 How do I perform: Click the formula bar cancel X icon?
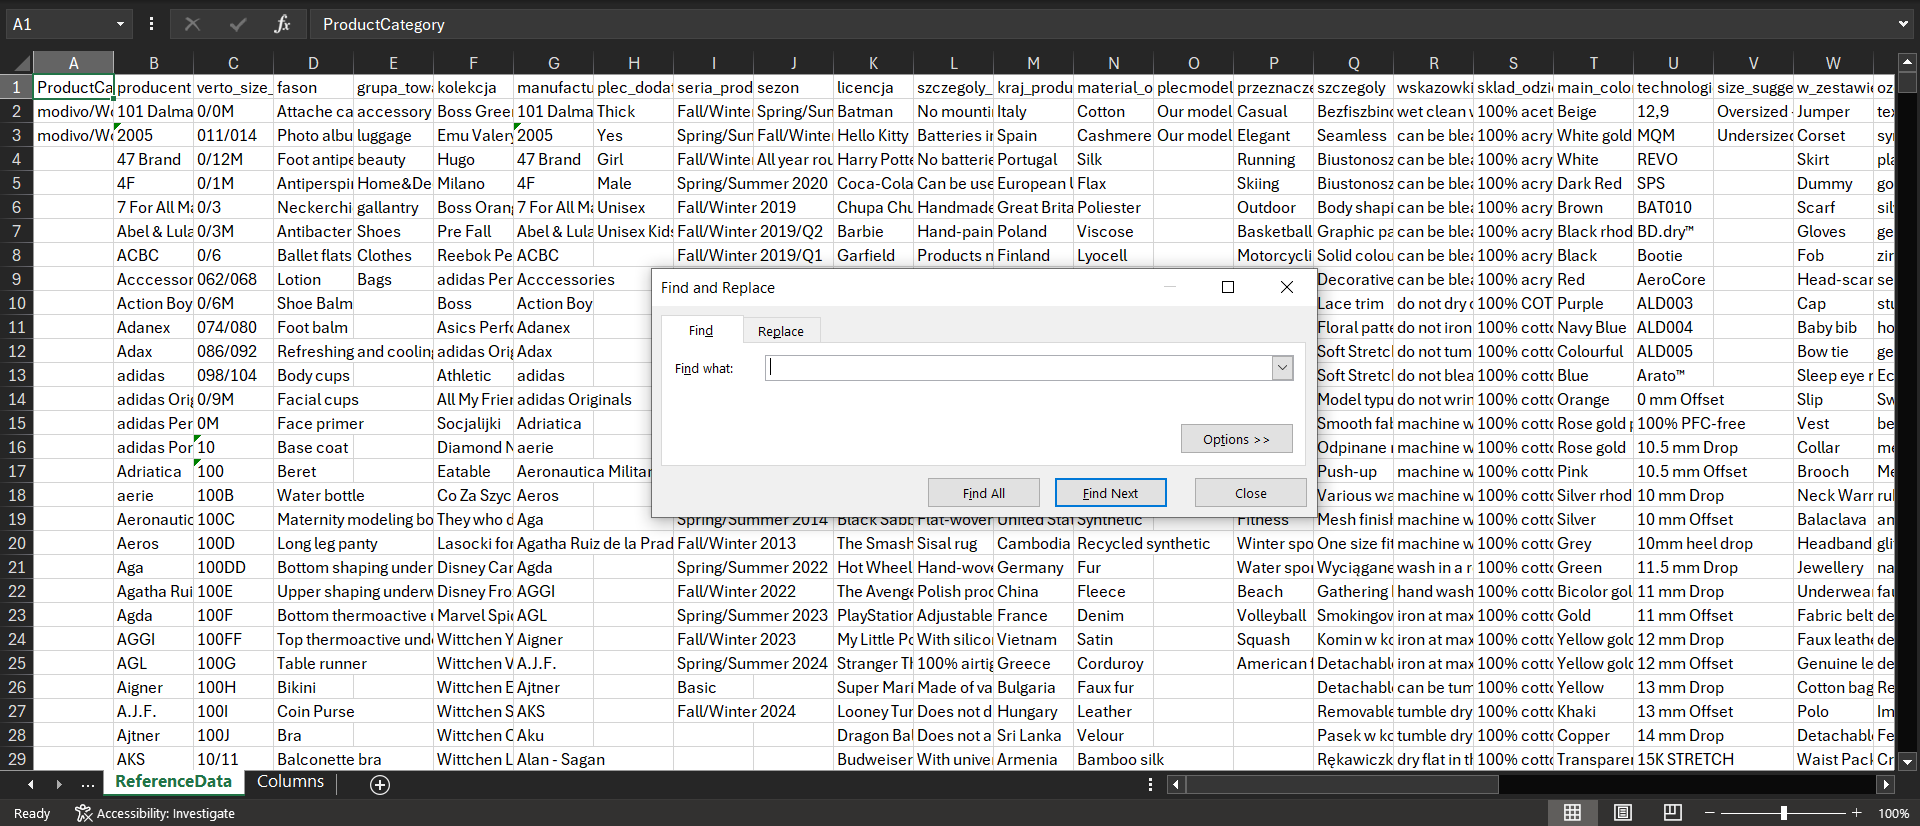tap(192, 24)
